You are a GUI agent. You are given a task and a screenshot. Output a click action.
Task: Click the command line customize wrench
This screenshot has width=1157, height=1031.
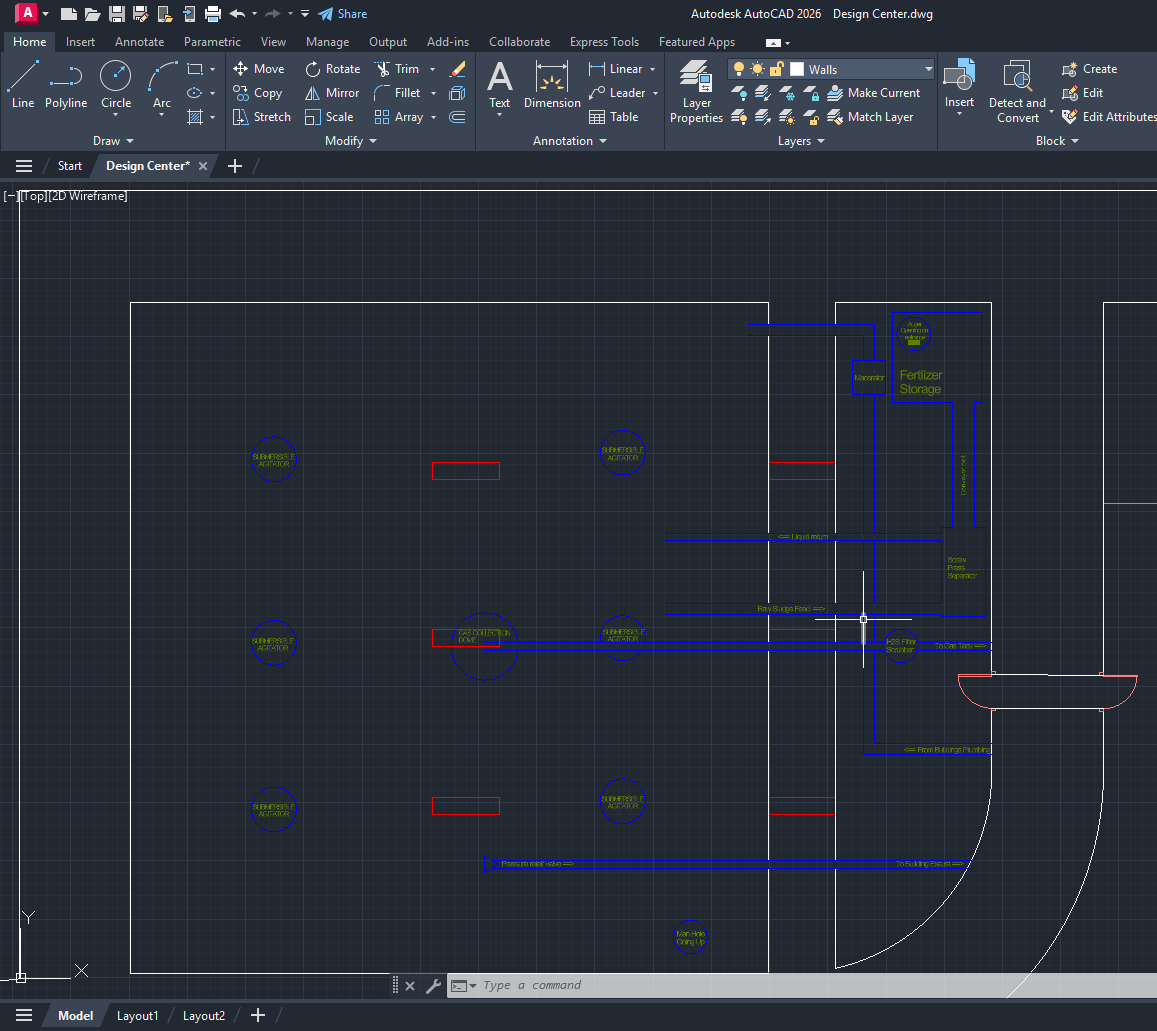point(433,985)
